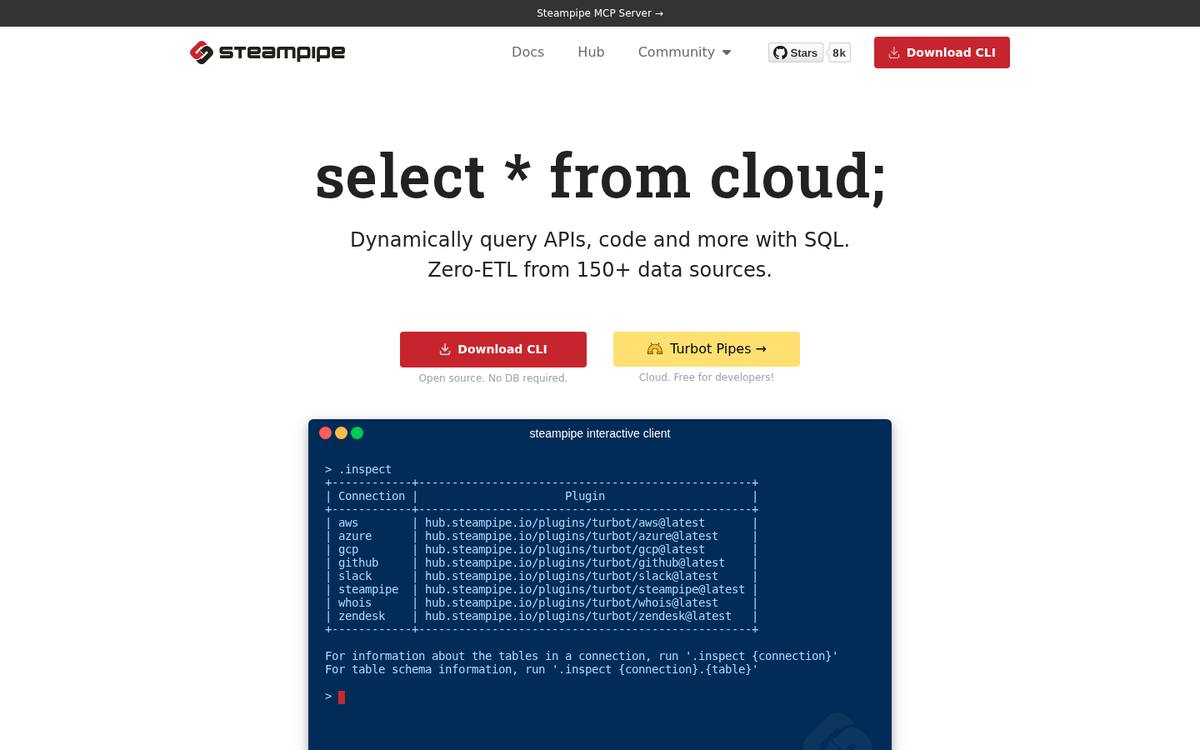Click the GitHub Stars button
This screenshot has width=1200, height=750.
tap(796, 53)
